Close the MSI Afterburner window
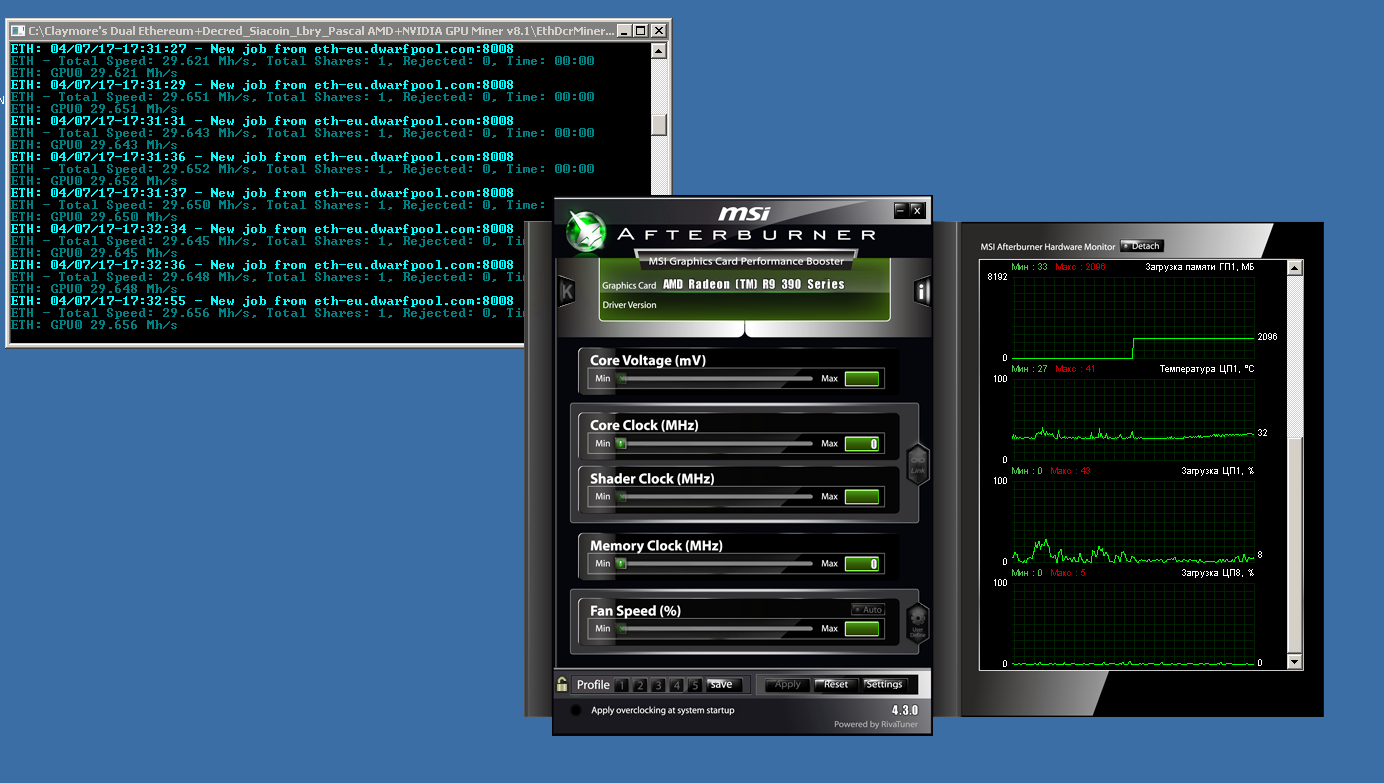1384x783 pixels. (917, 210)
